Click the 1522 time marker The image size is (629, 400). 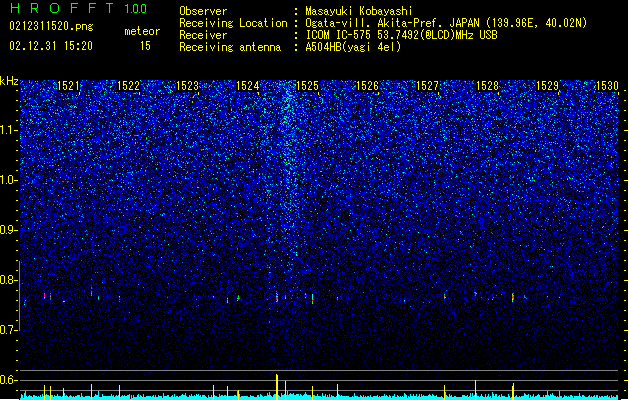(x=128, y=86)
